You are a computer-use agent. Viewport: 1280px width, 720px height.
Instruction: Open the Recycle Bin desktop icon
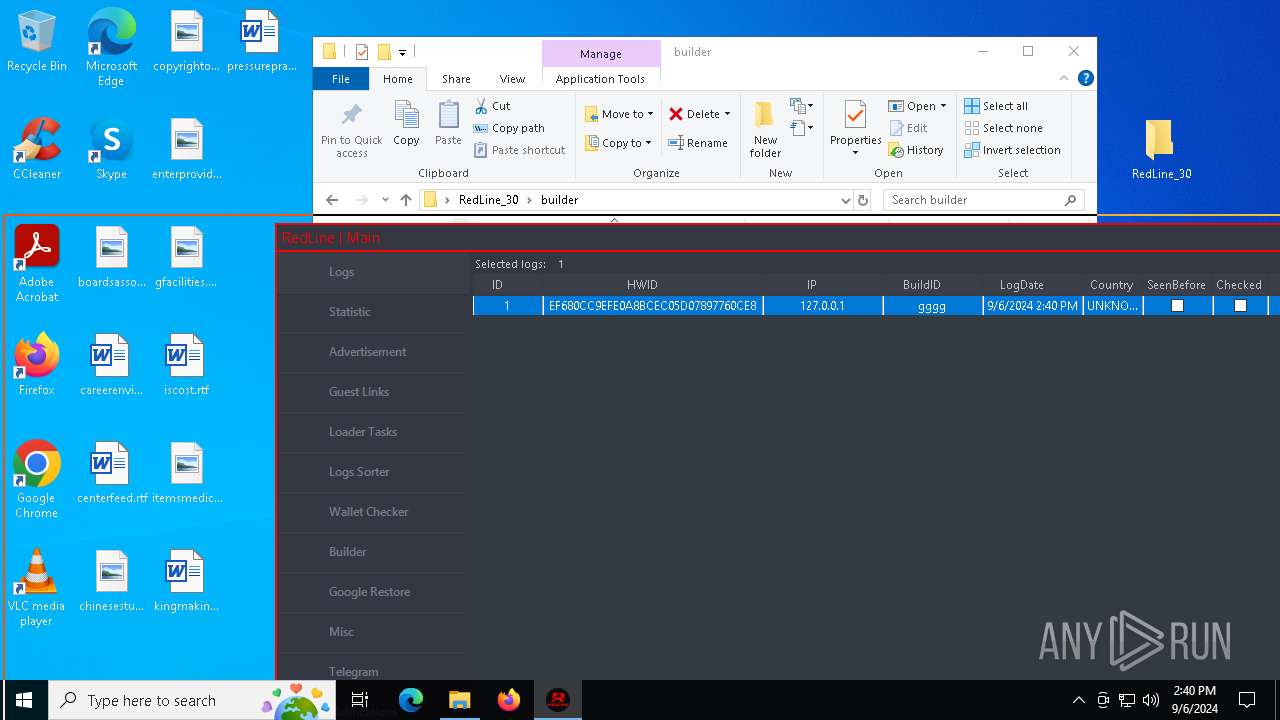[x=37, y=42]
